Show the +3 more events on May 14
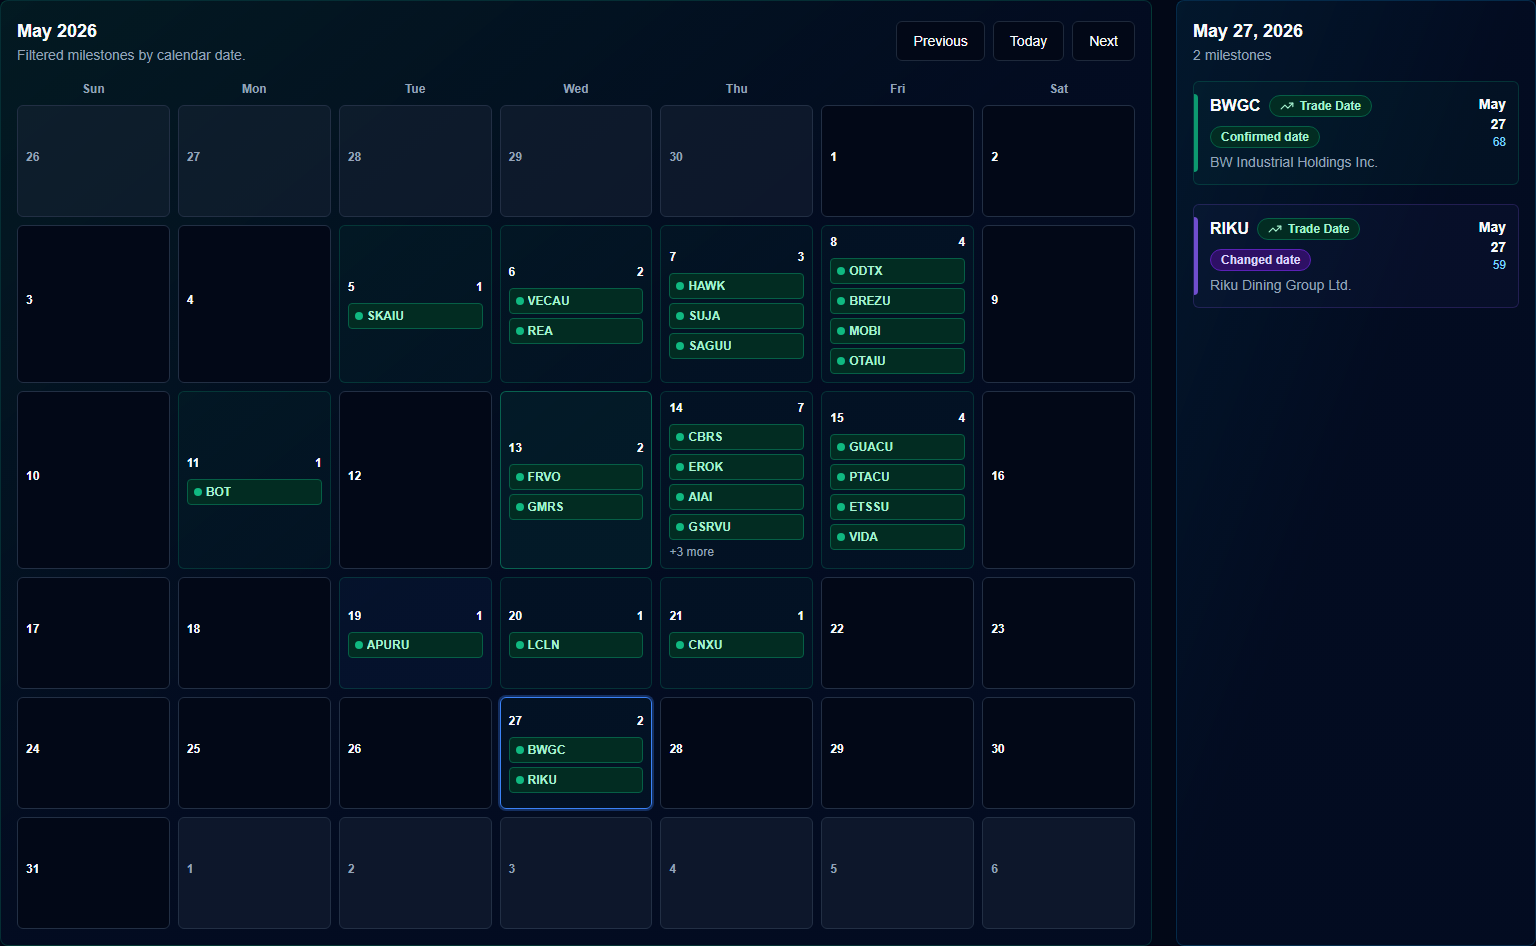This screenshot has height=946, width=1536. coord(692,552)
